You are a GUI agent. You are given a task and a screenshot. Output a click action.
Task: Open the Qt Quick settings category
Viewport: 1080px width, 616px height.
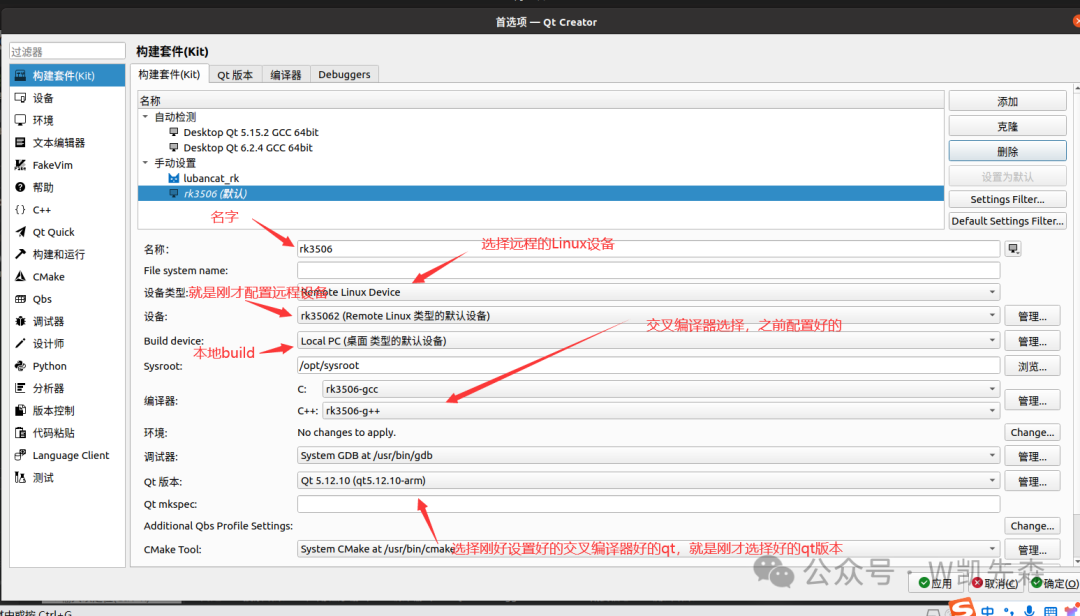53,232
